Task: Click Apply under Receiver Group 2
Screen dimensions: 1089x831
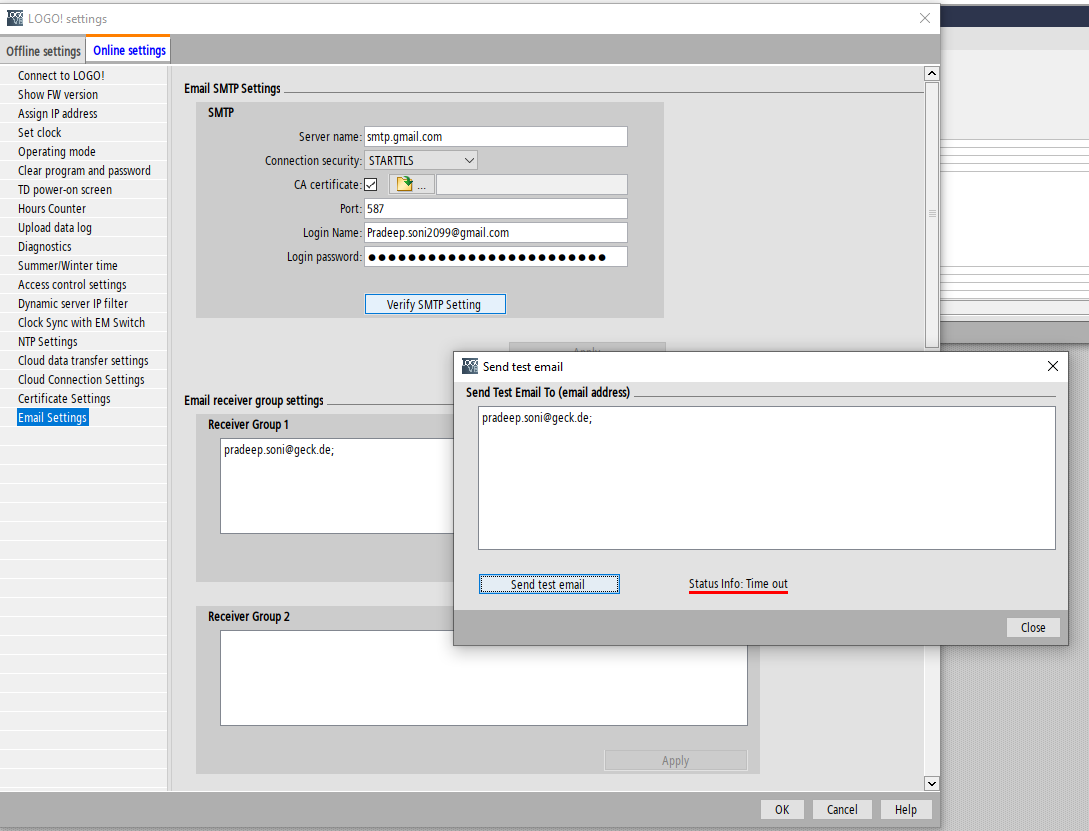Action: click(676, 760)
